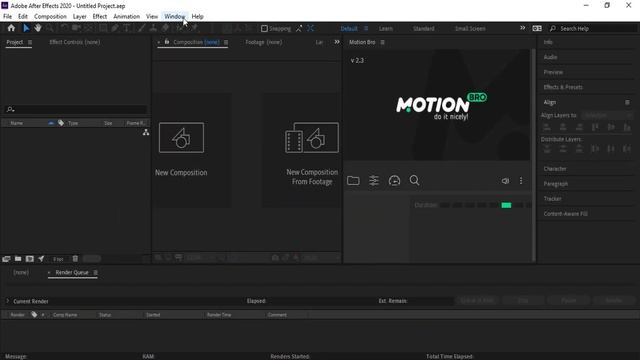Screen dimensions: 640x360
Task: Switch to the Small Screen workspace
Action: pos(470,29)
